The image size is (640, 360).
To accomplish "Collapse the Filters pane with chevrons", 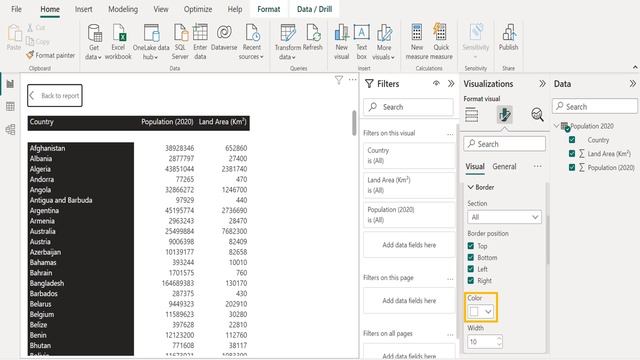I will coord(451,84).
